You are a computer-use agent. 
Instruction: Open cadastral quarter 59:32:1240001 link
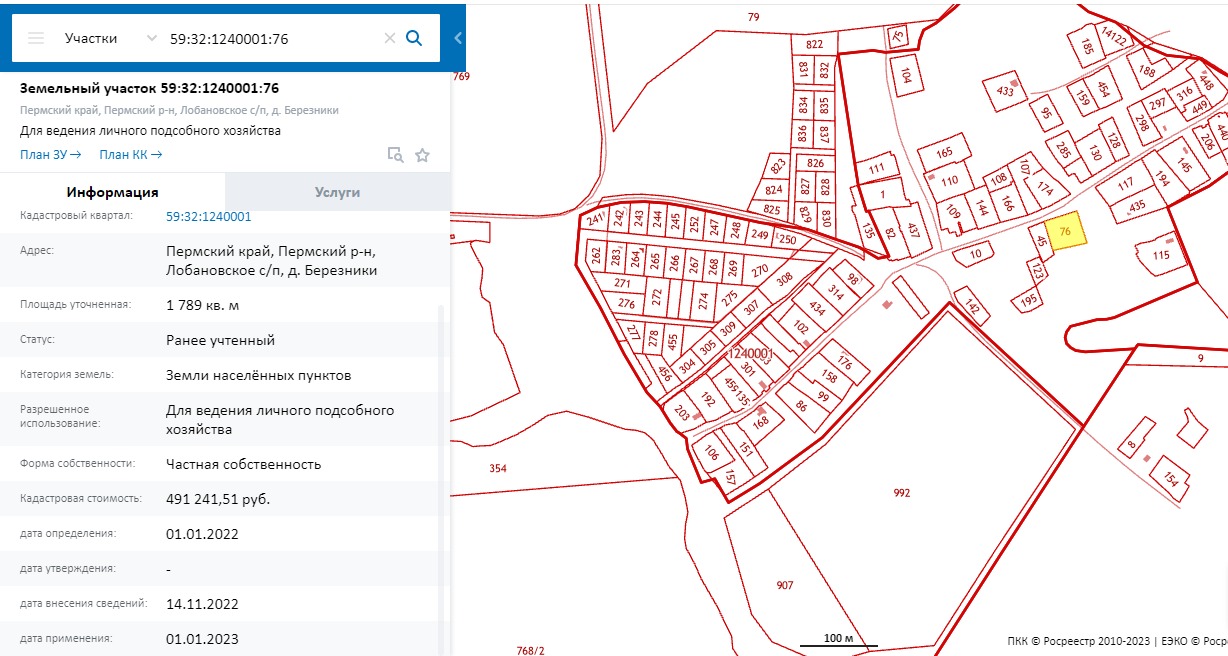[x=208, y=216]
